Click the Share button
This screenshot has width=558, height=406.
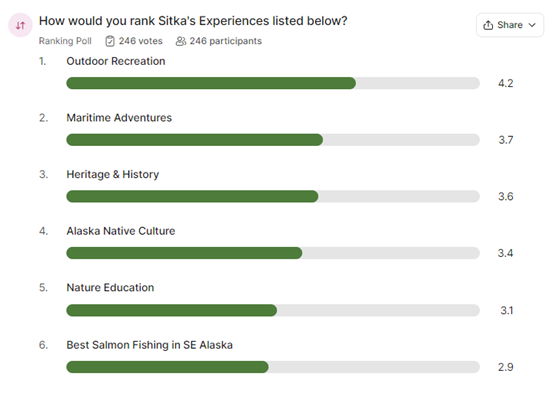(510, 25)
